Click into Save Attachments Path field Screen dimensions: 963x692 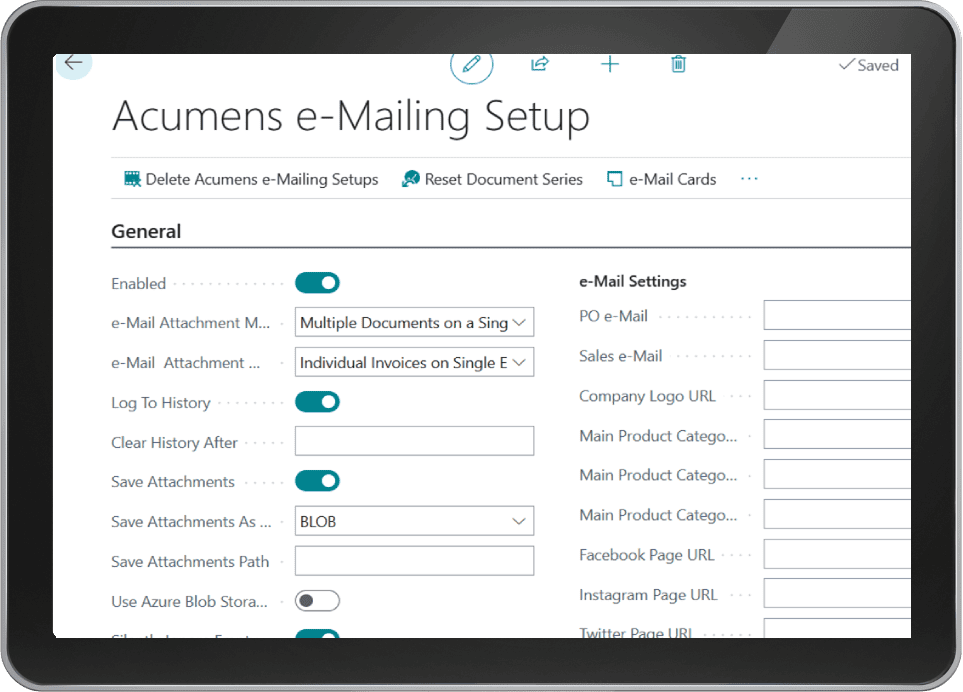click(415, 561)
